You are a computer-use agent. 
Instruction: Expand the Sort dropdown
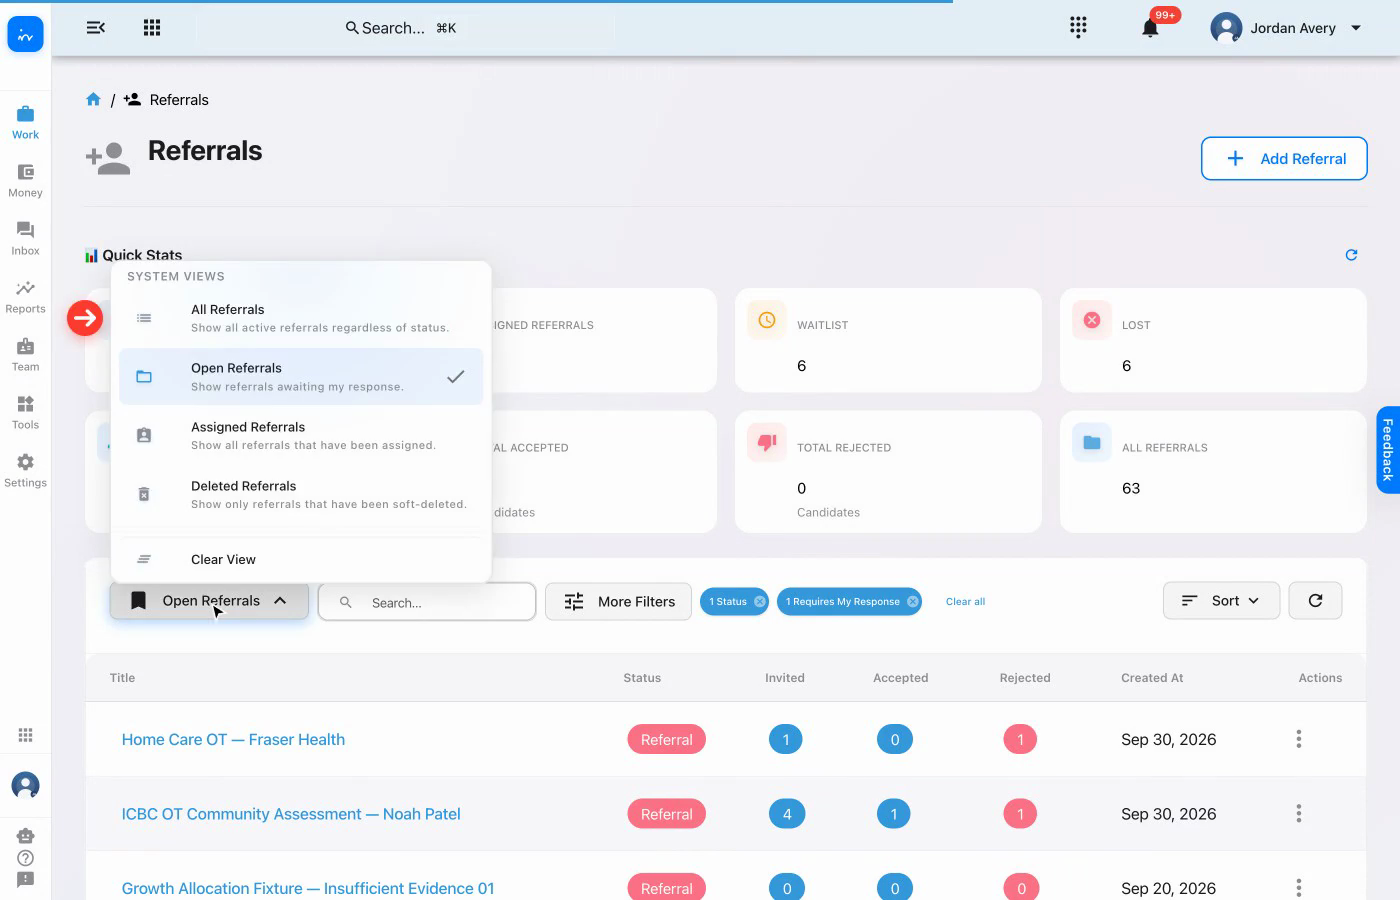[1221, 601]
